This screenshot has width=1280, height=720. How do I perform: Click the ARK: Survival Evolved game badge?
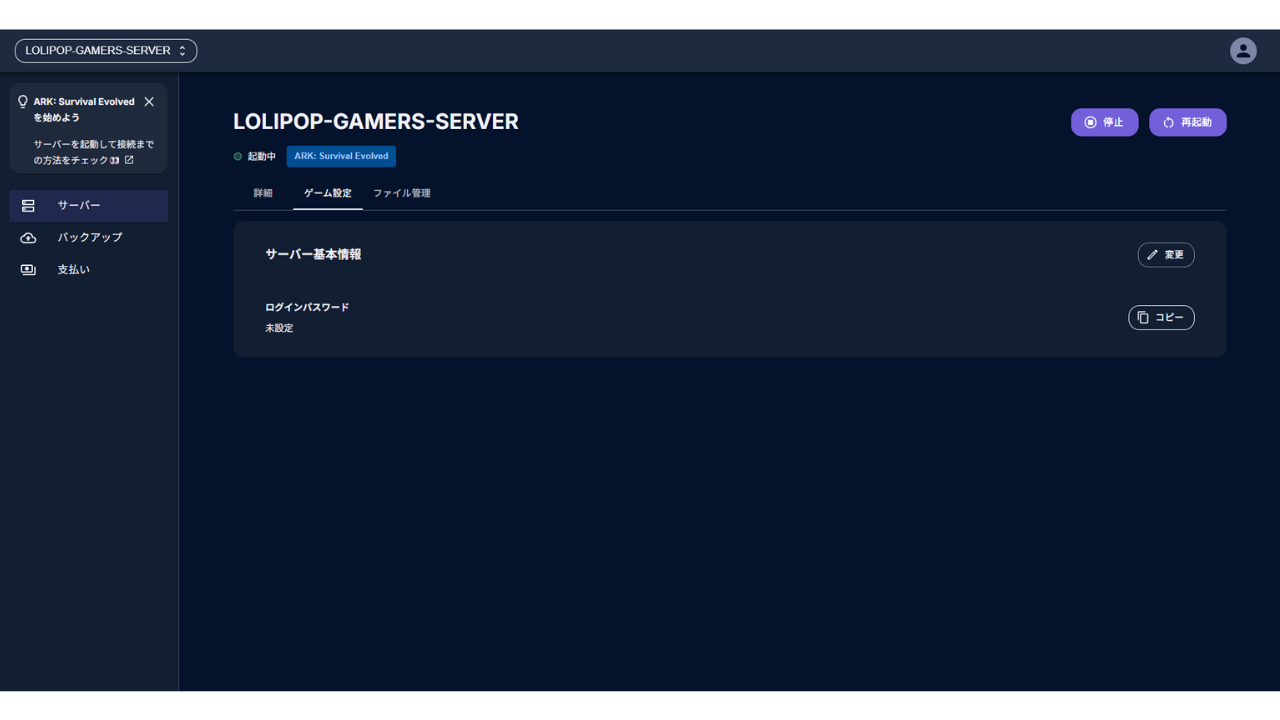[341, 156]
